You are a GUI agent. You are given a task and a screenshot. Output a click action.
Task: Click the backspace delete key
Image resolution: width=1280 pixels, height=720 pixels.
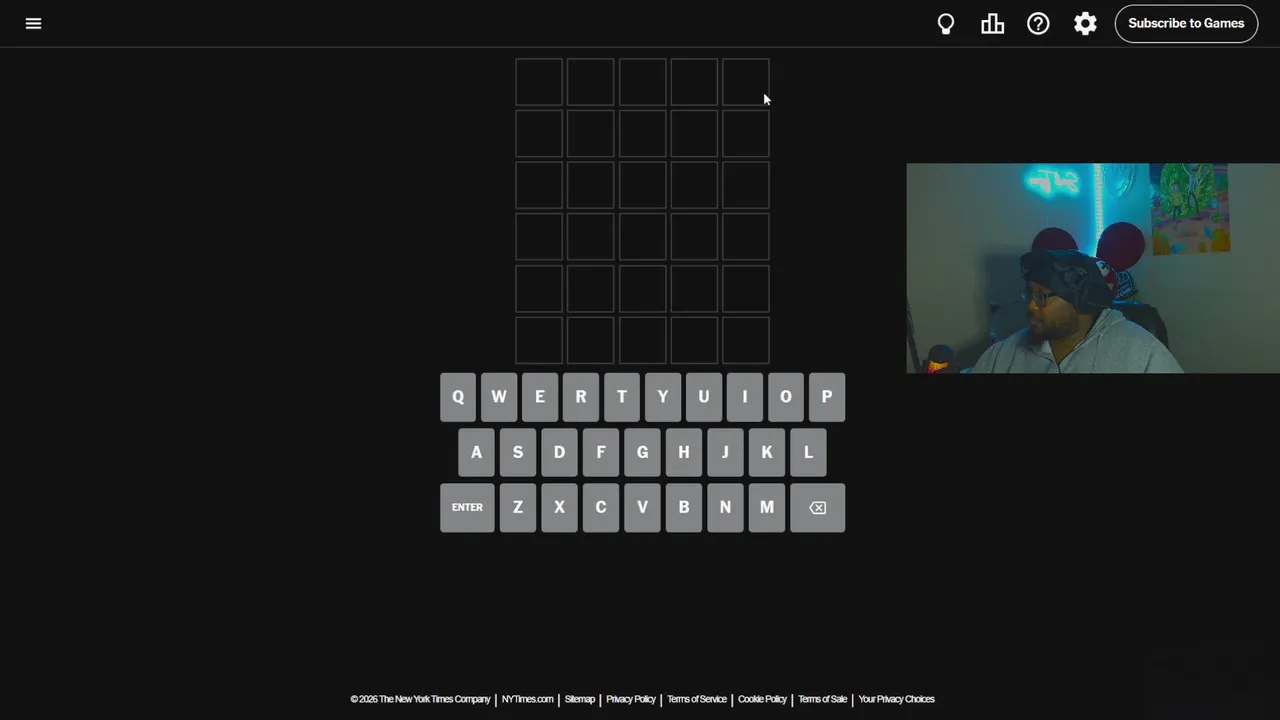point(818,508)
